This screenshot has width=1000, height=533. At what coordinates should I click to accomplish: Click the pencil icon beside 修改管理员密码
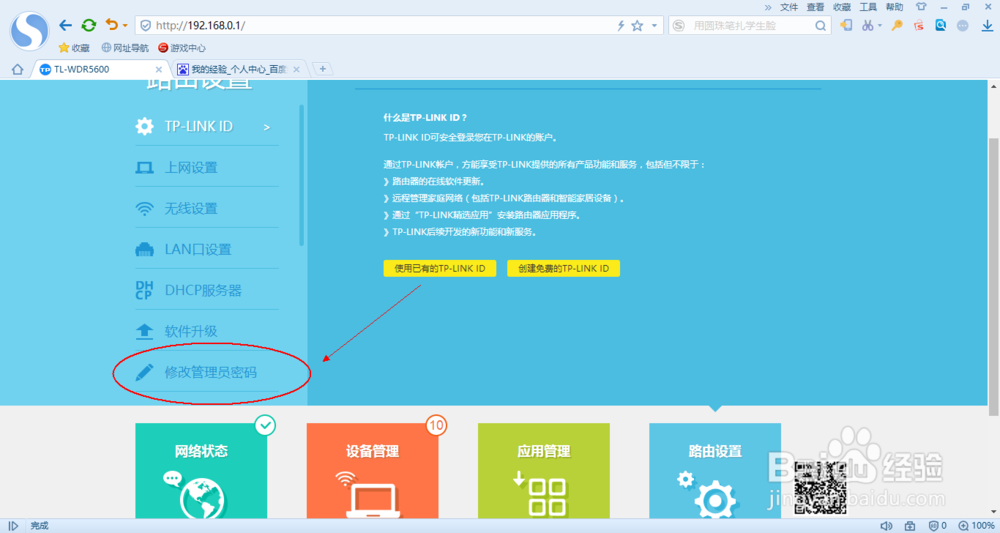tap(144, 372)
